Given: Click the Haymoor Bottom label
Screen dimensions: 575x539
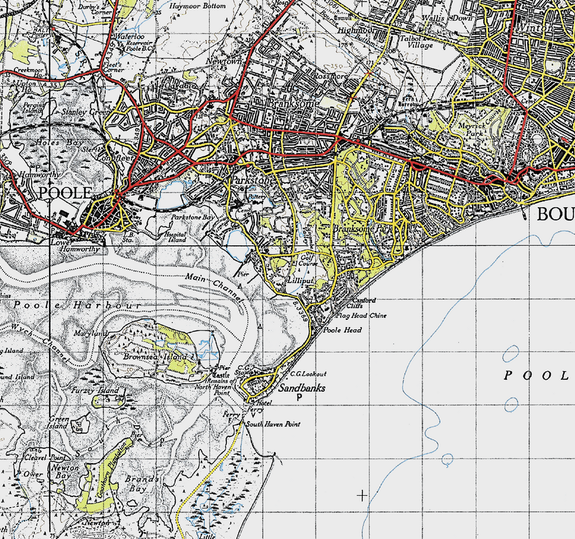Looking at the screenshot, I should pyautogui.click(x=197, y=6).
